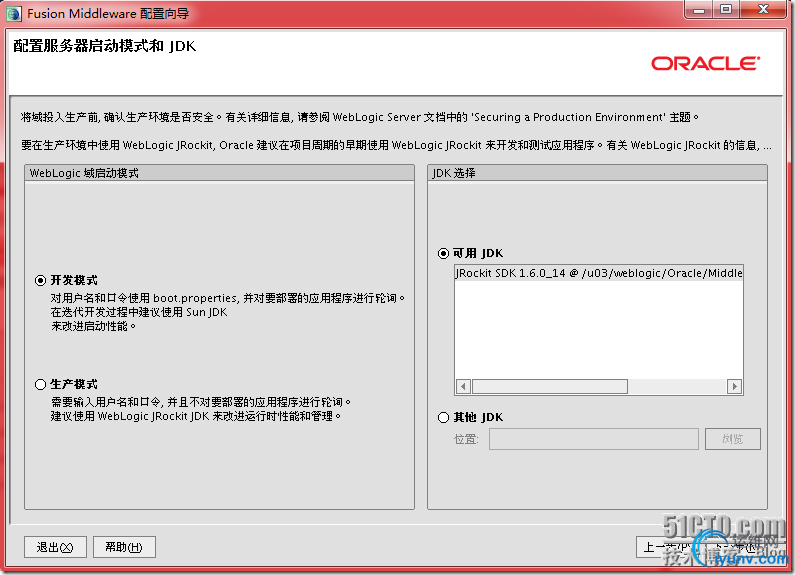Select the 生产模式 radio button
This screenshot has height=575, width=795.
(x=41, y=384)
